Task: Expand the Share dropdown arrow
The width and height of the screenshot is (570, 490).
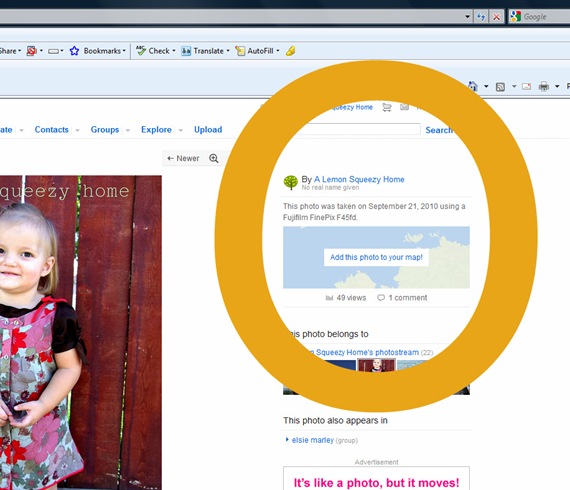Action: (x=20, y=51)
